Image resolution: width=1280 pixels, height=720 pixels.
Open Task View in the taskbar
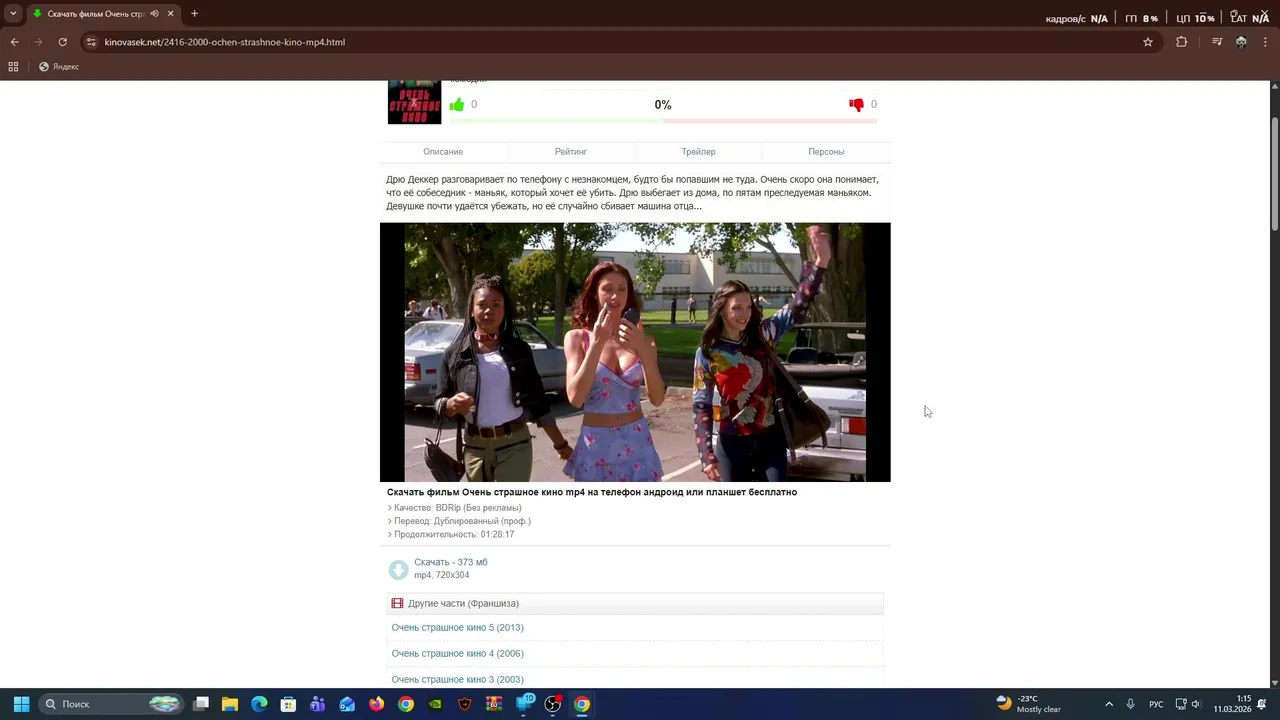coord(201,704)
